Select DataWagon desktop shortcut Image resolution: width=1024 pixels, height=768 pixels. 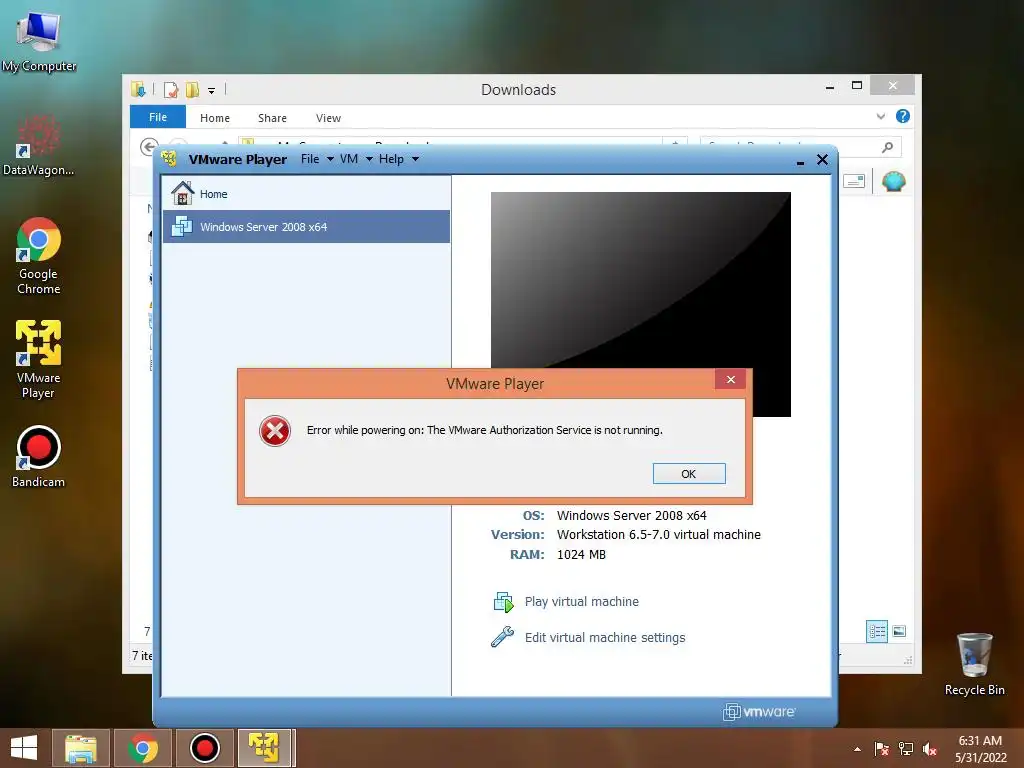[39, 146]
